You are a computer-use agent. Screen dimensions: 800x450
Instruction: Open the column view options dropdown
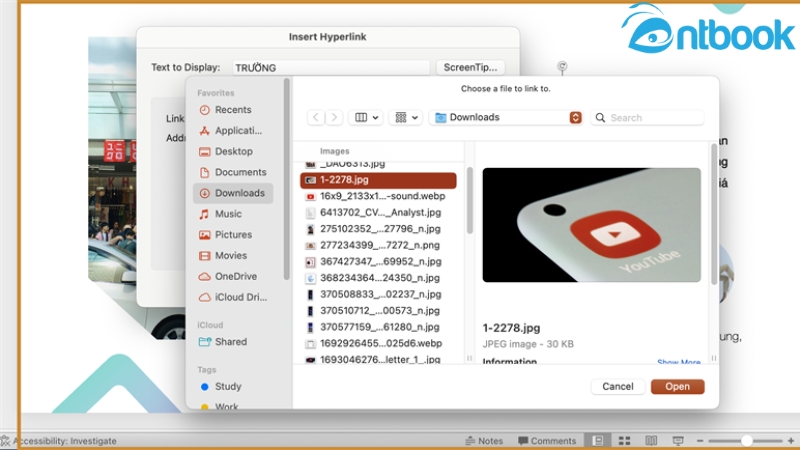366,117
